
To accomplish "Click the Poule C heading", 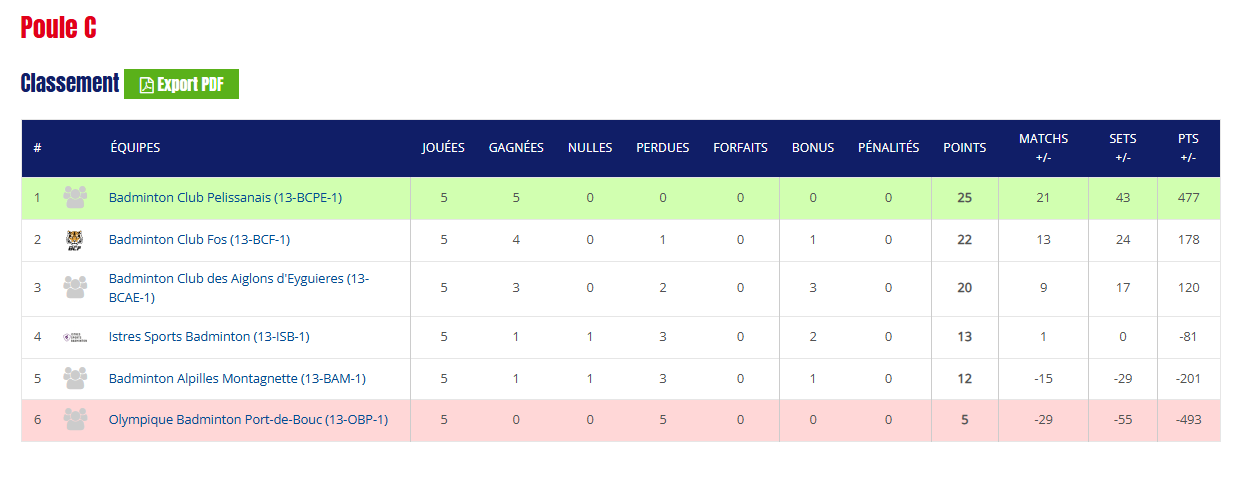I will tap(58, 27).
